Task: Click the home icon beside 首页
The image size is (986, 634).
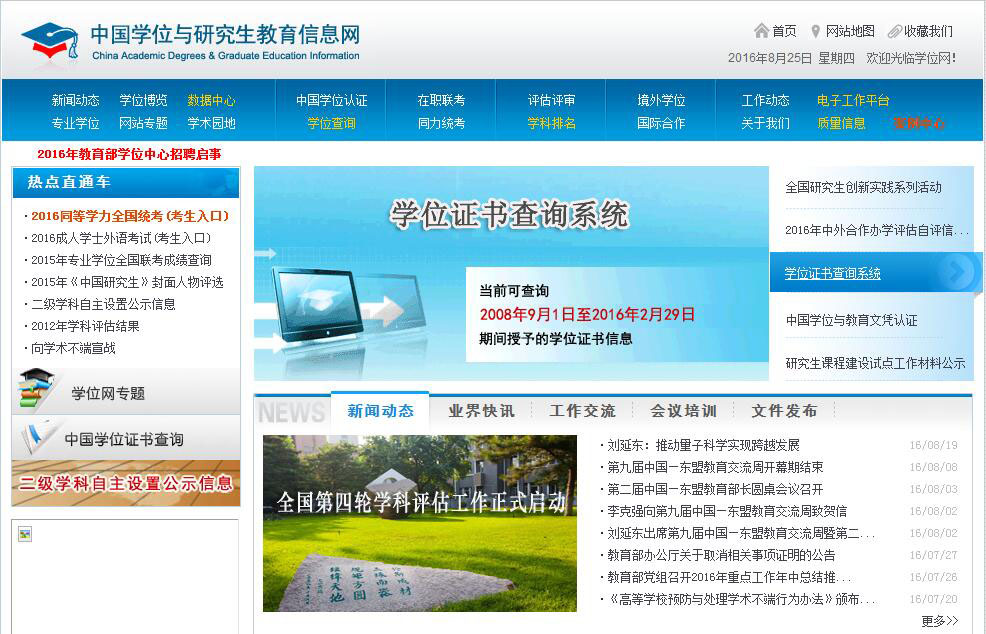Action: click(x=760, y=31)
